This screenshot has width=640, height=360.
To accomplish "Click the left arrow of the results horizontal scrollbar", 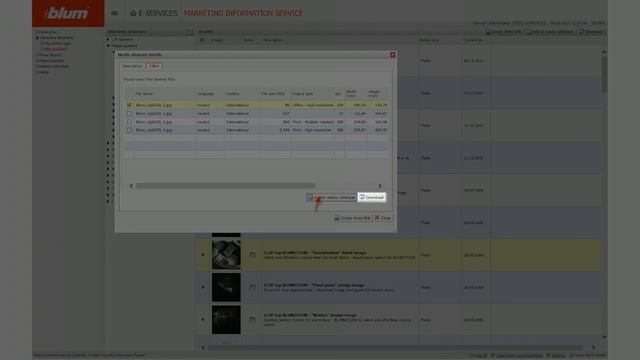I will 203,347.
